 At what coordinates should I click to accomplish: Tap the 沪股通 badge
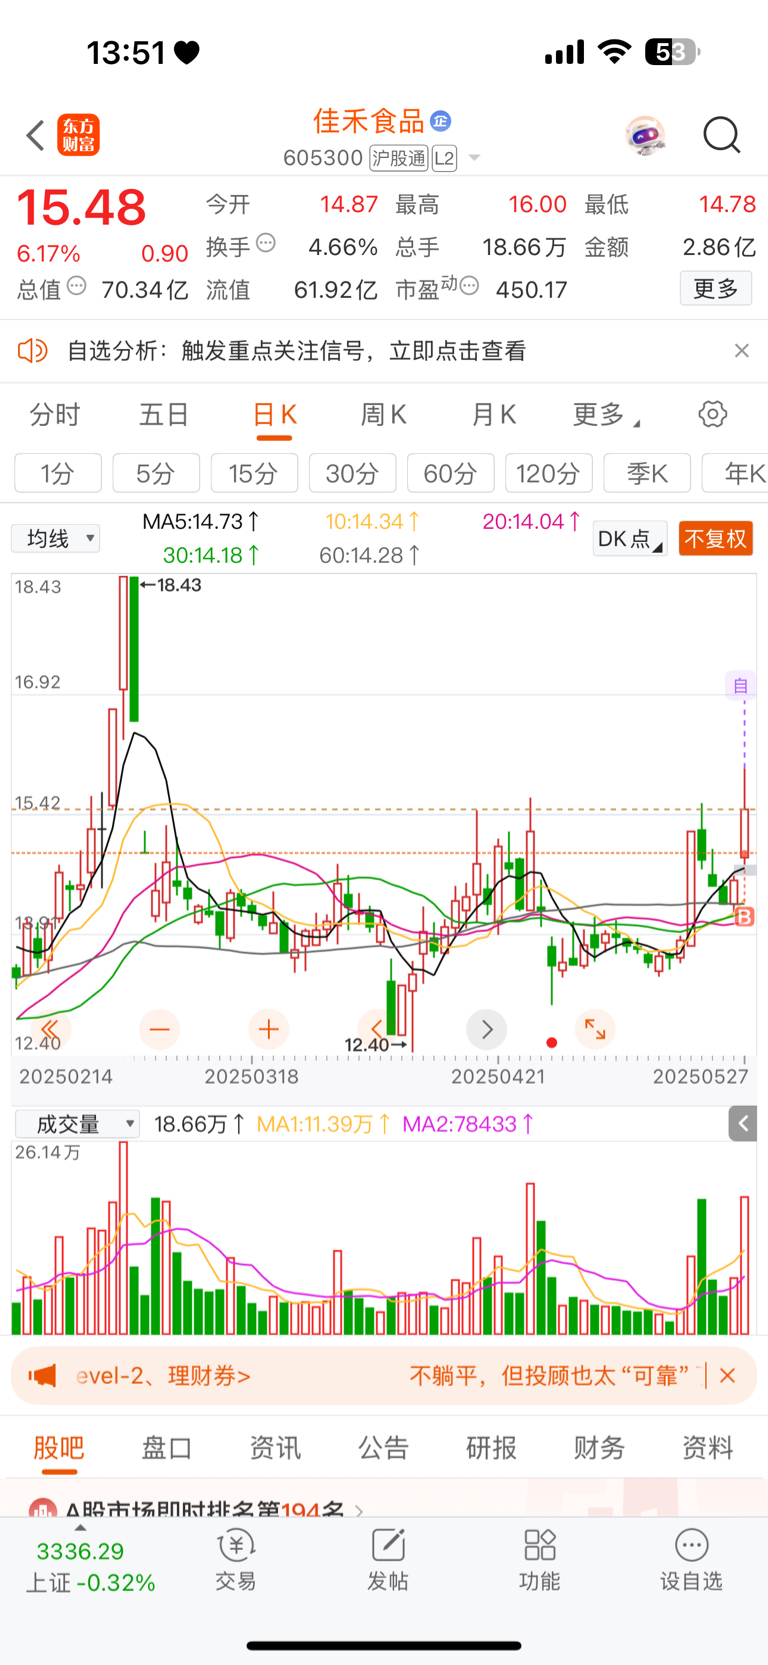(399, 158)
